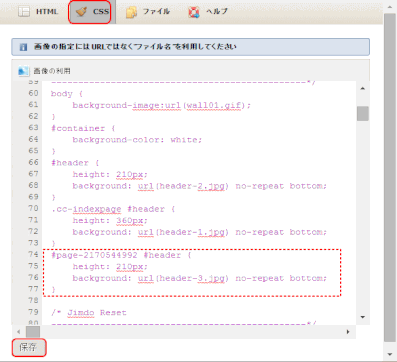Open the 画像の利用 link
The image size is (397, 362).
click(x=52, y=71)
